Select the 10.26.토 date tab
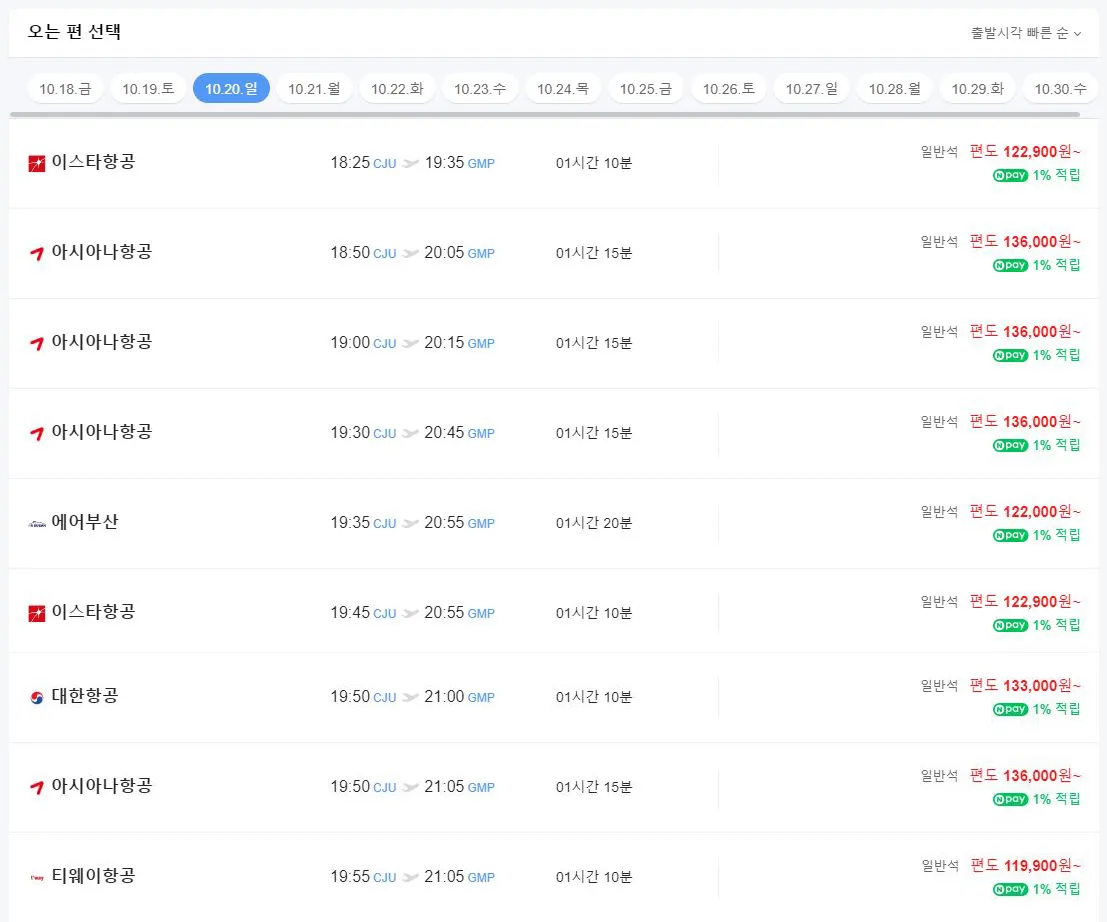 pos(729,88)
